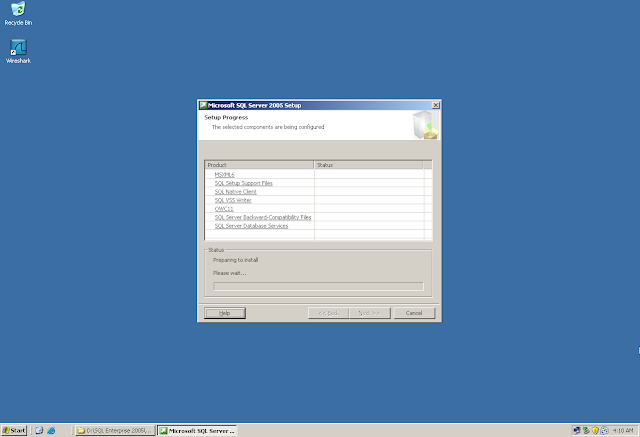The height and width of the screenshot is (437, 640).
Task: Click the first system tray network icon
Action: (x=576, y=430)
